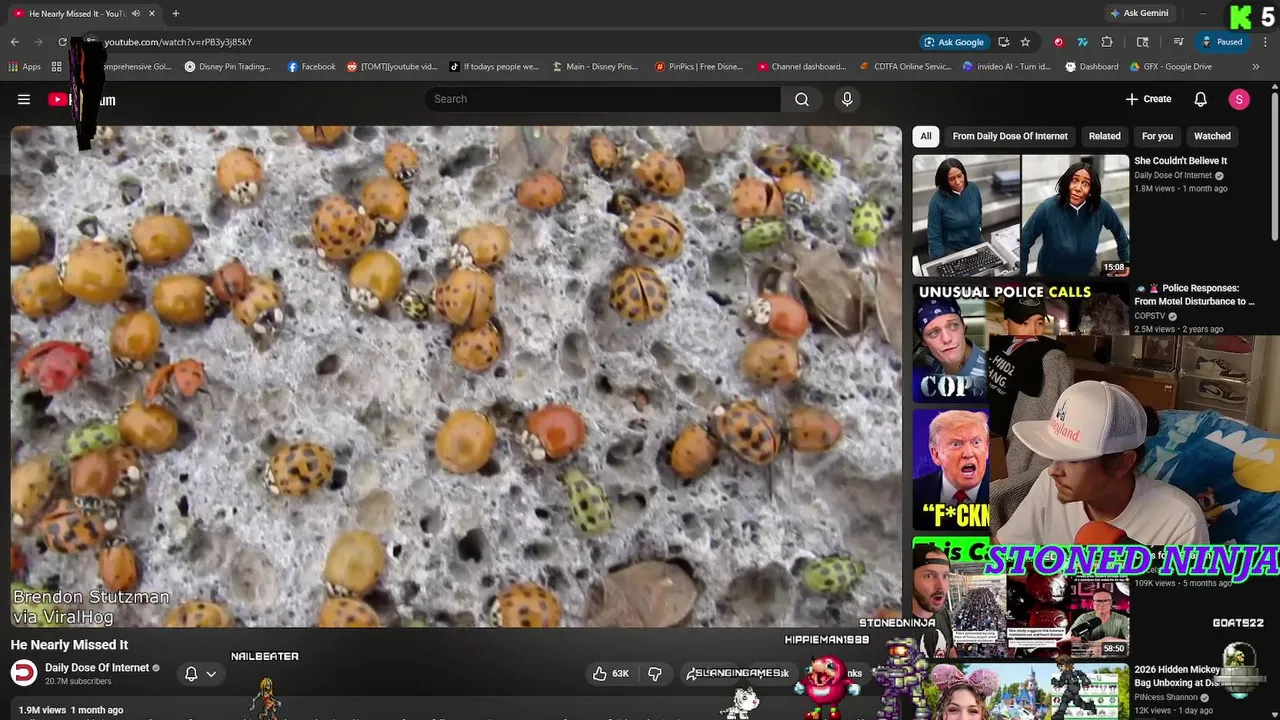Open Police Responses From Motel Disturbance

tap(1194, 295)
